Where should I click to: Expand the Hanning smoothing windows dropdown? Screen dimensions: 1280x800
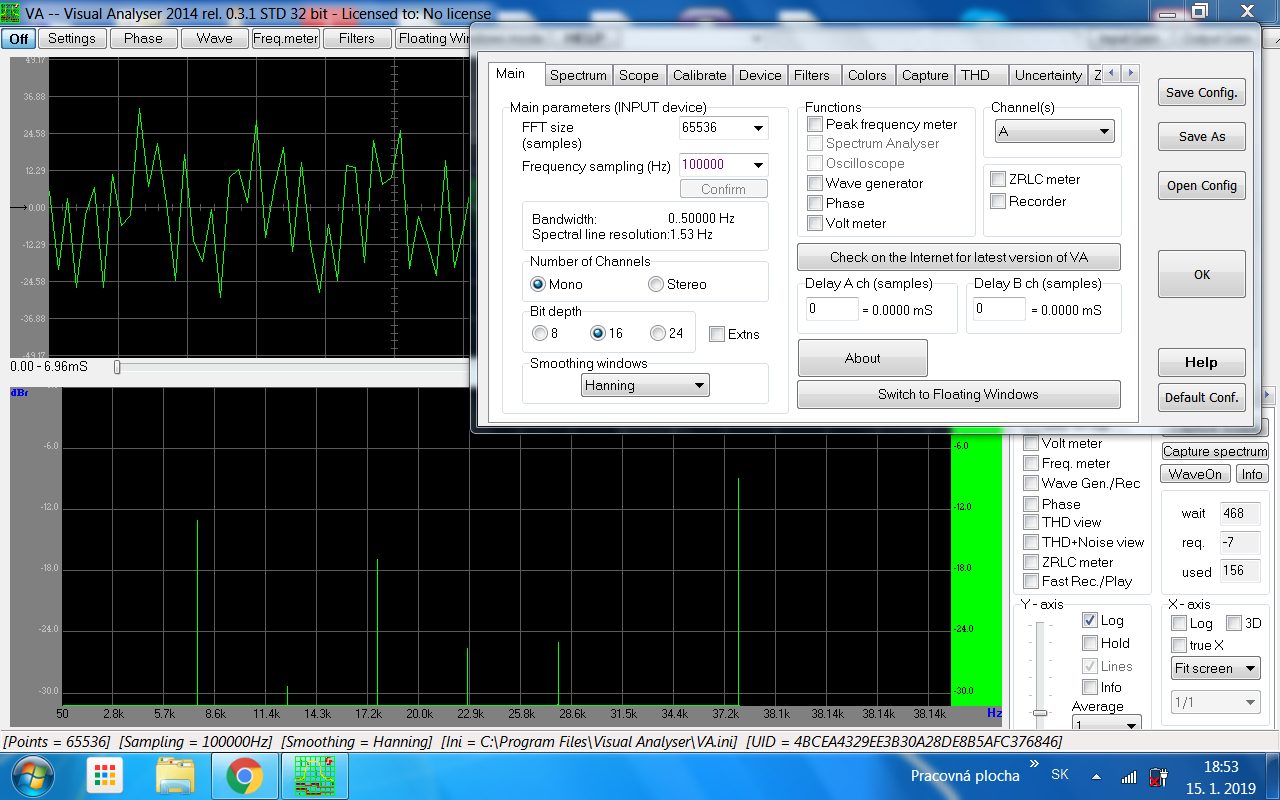645,386
